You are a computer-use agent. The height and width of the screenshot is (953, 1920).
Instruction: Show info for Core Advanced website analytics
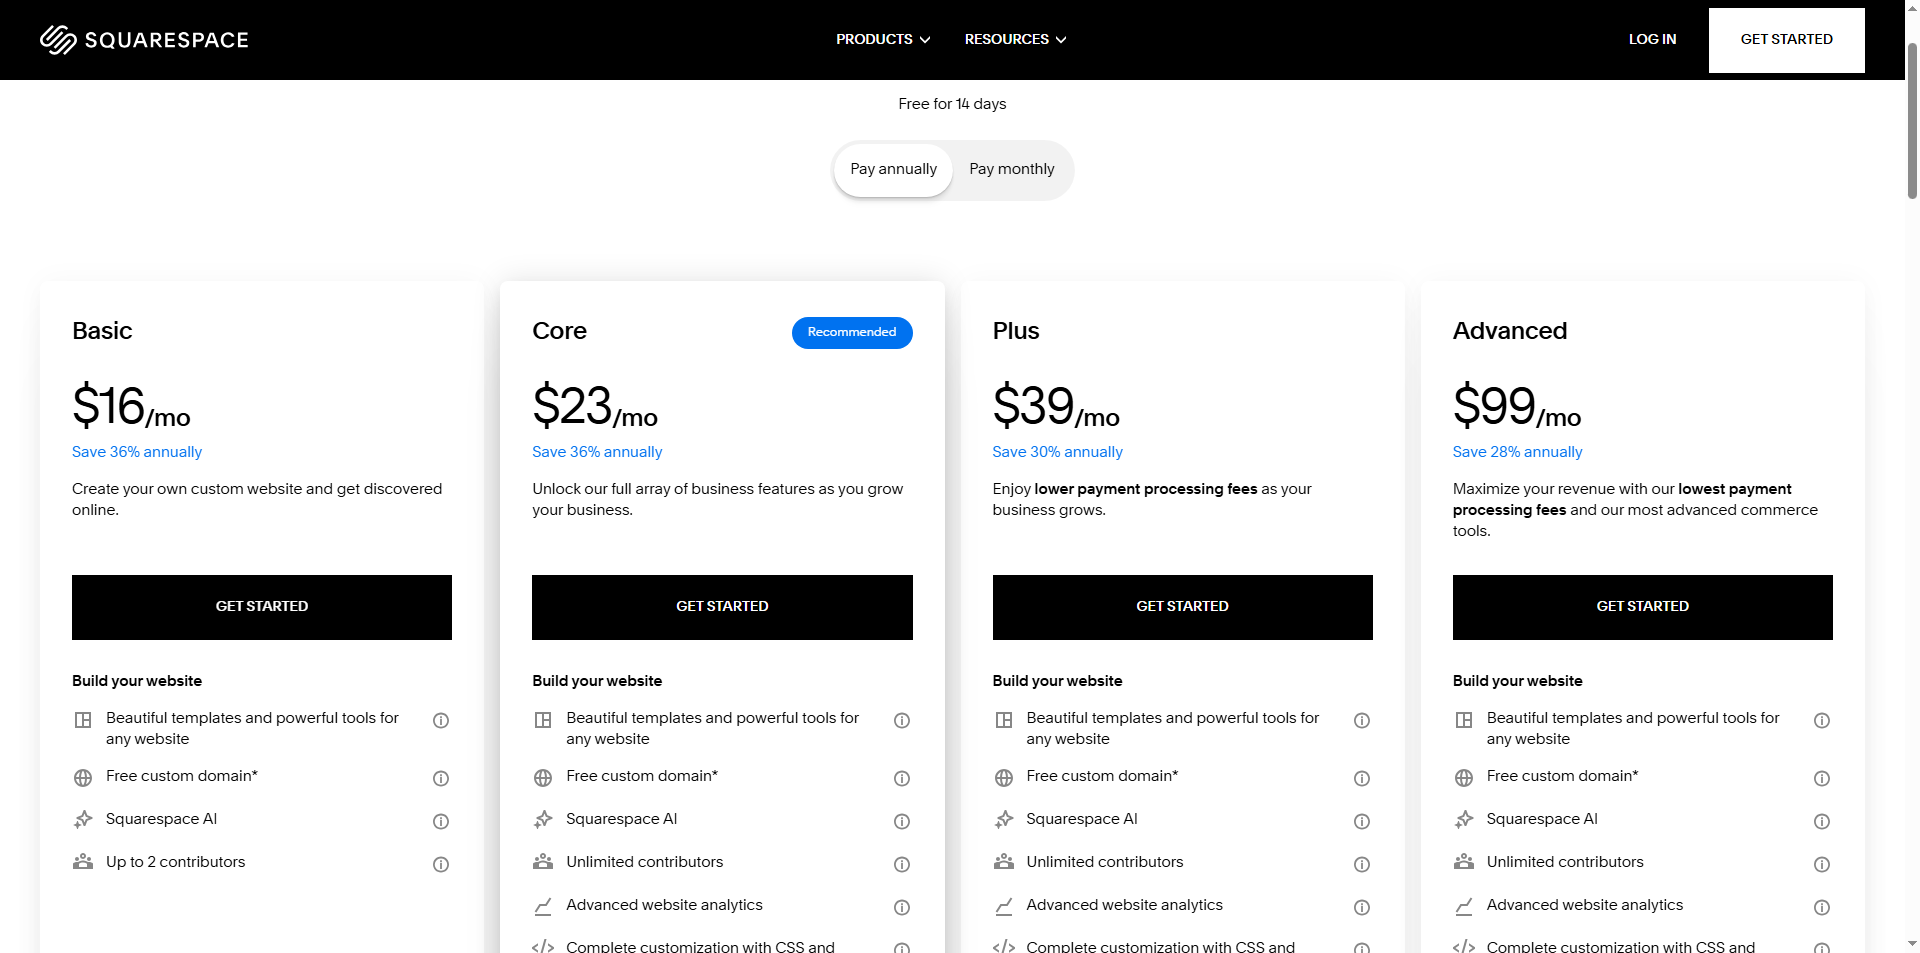pyautogui.click(x=901, y=907)
